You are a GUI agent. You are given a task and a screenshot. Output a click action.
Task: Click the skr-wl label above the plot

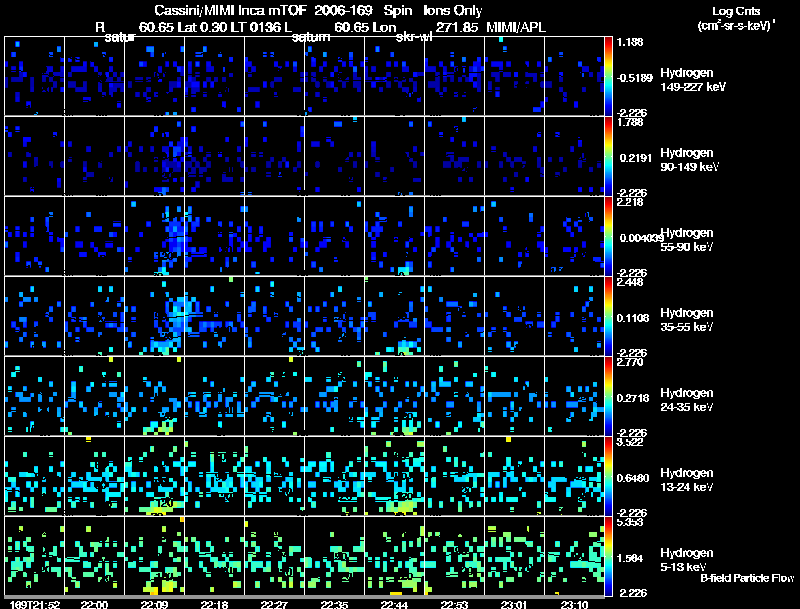click(x=414, y=38)
